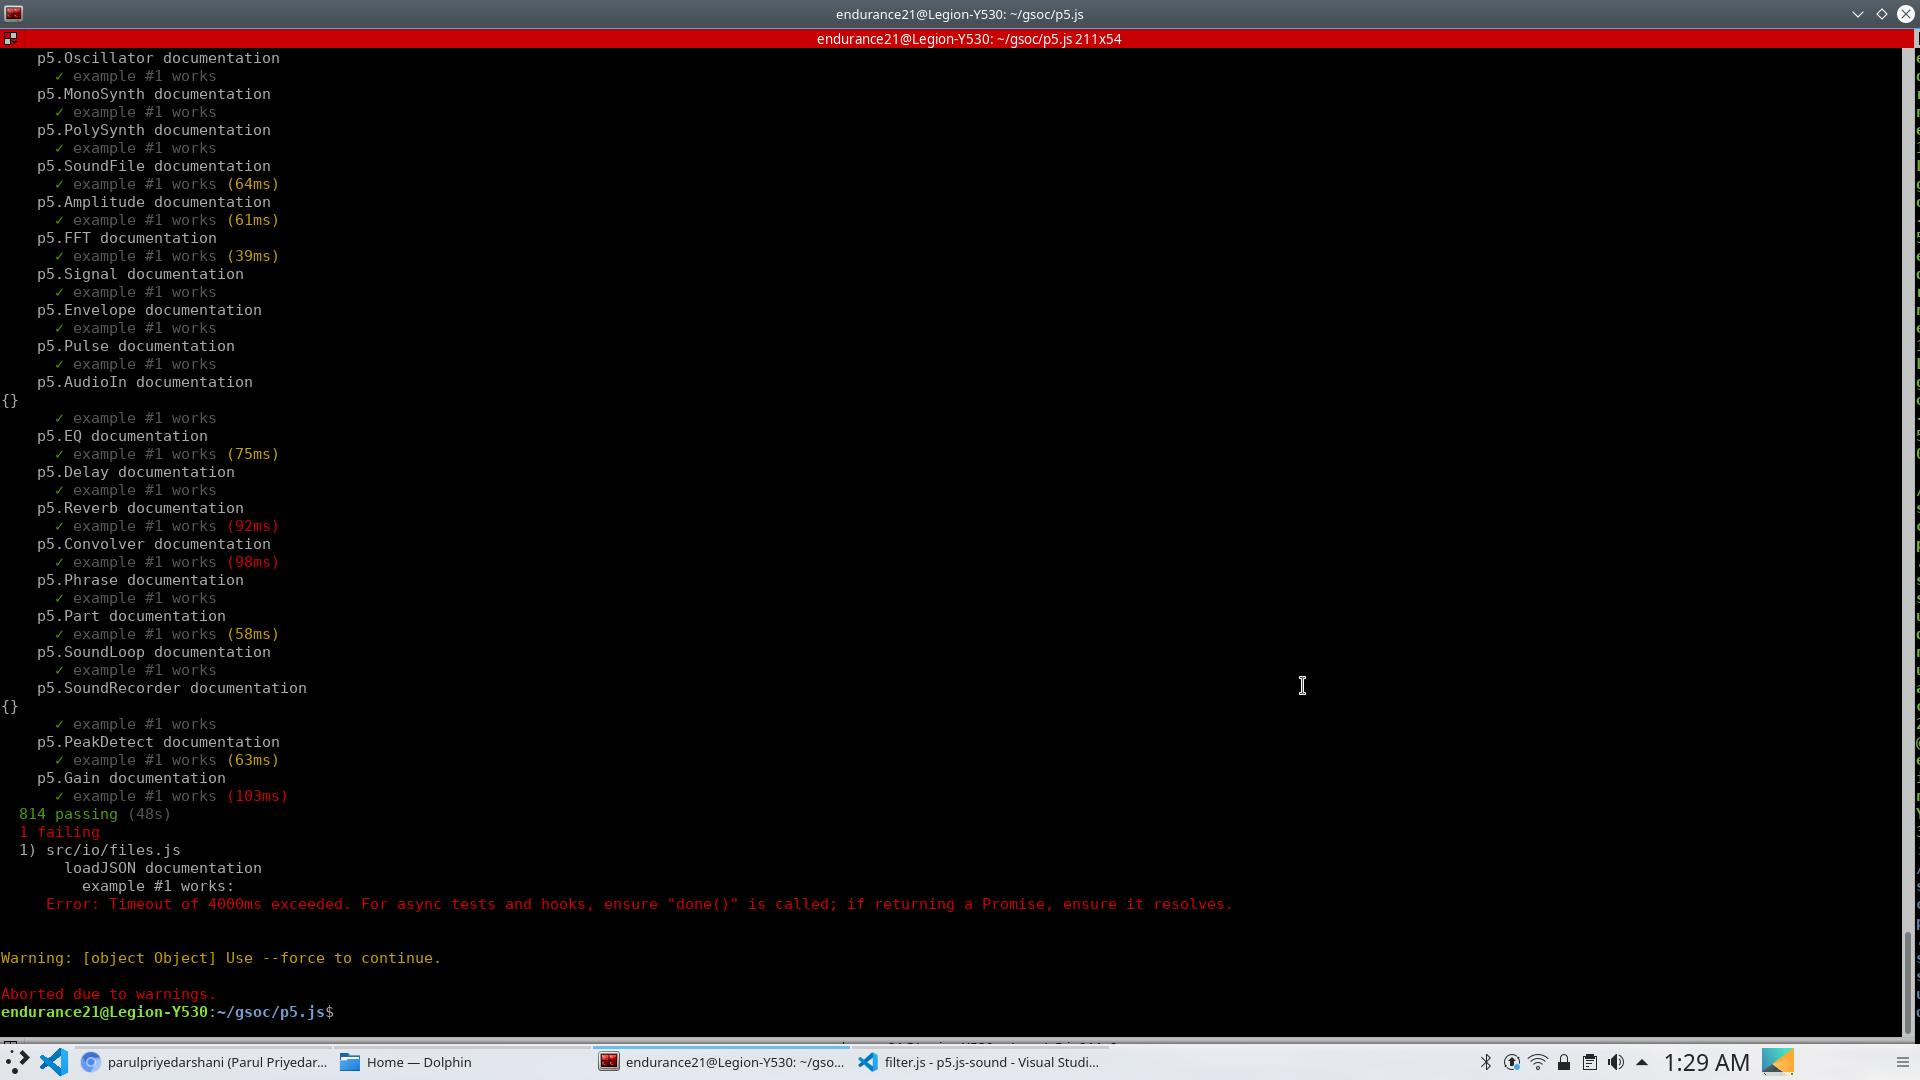Click the terminal command prompt line

click(168, 1012)
